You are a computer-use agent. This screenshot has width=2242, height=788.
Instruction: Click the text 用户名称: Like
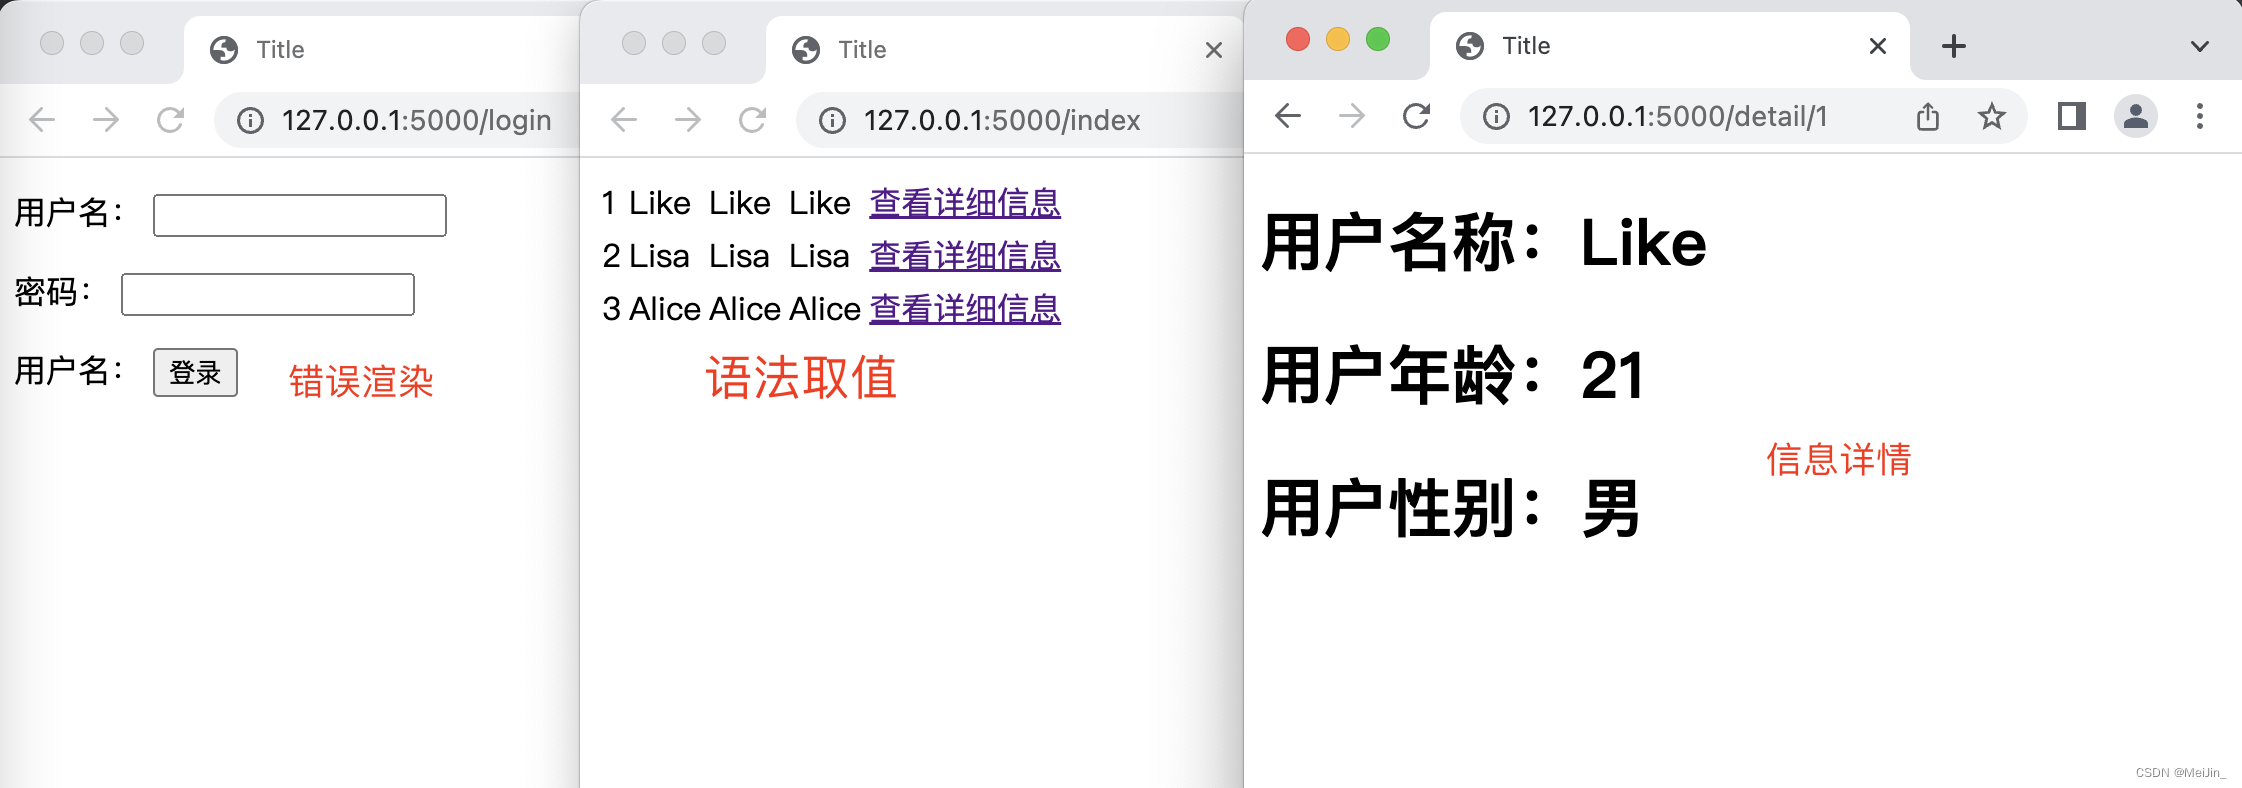pos(1484,243)
